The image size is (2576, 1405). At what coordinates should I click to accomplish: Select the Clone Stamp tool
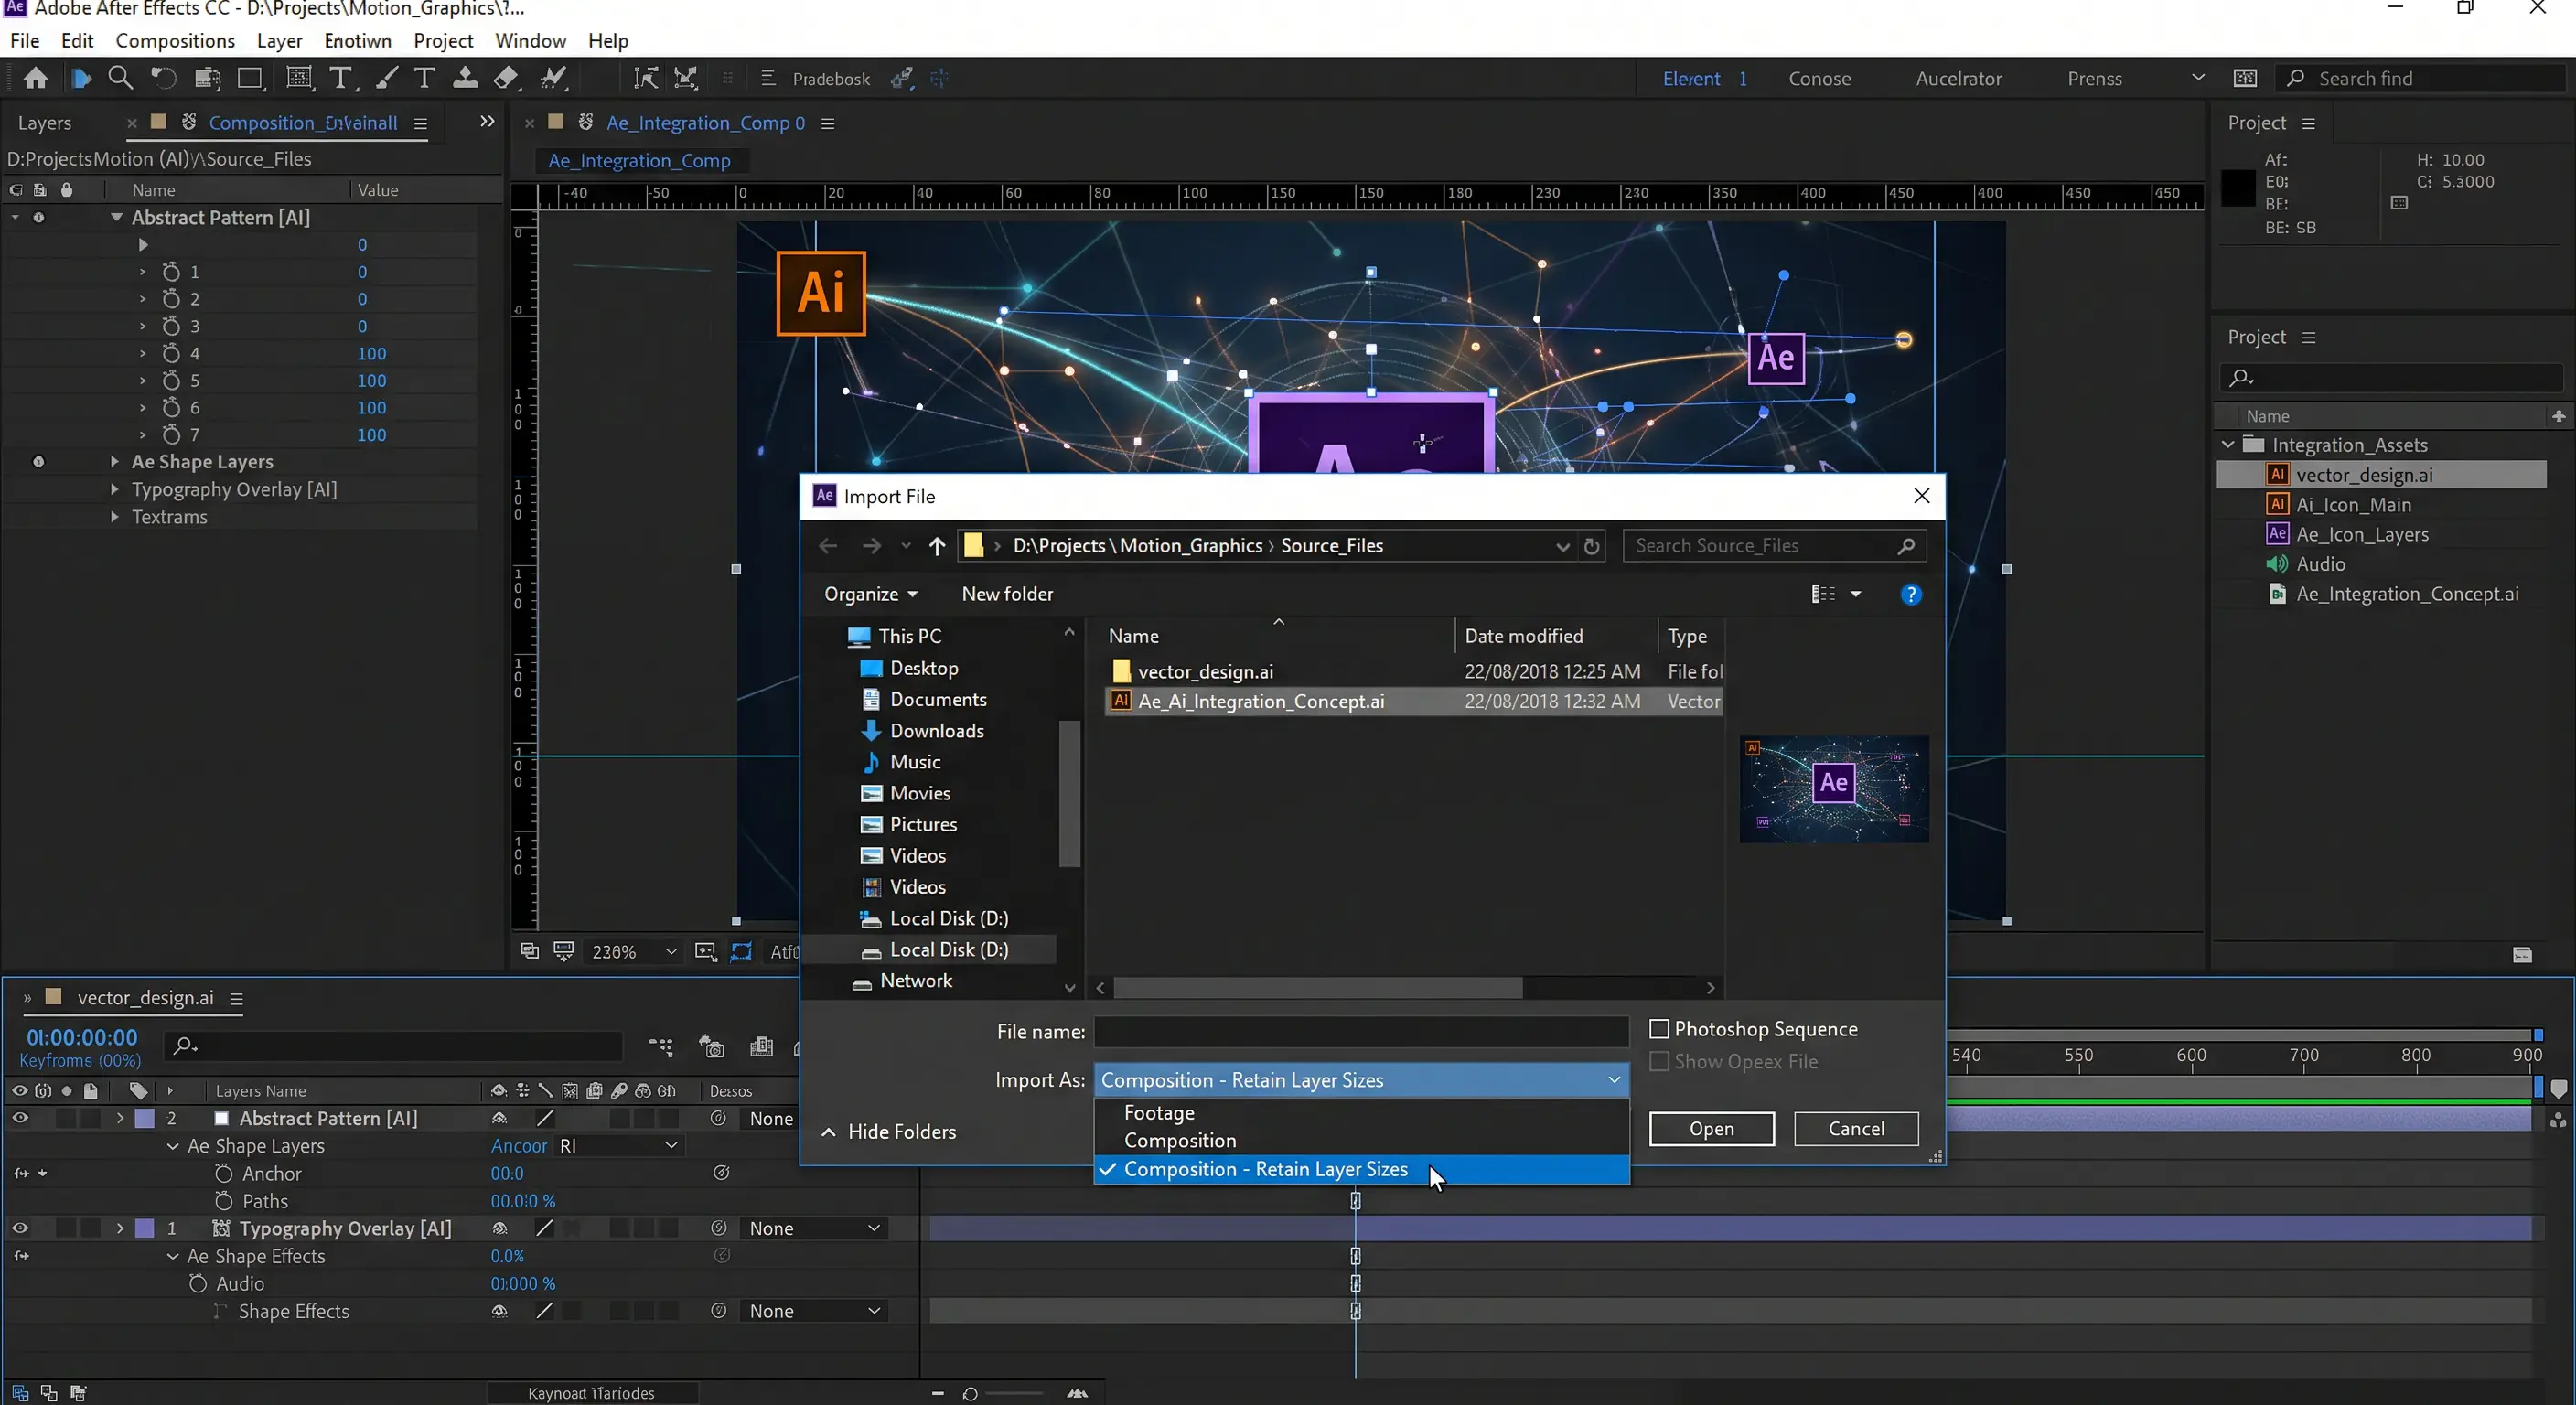(x=465, y=78)
